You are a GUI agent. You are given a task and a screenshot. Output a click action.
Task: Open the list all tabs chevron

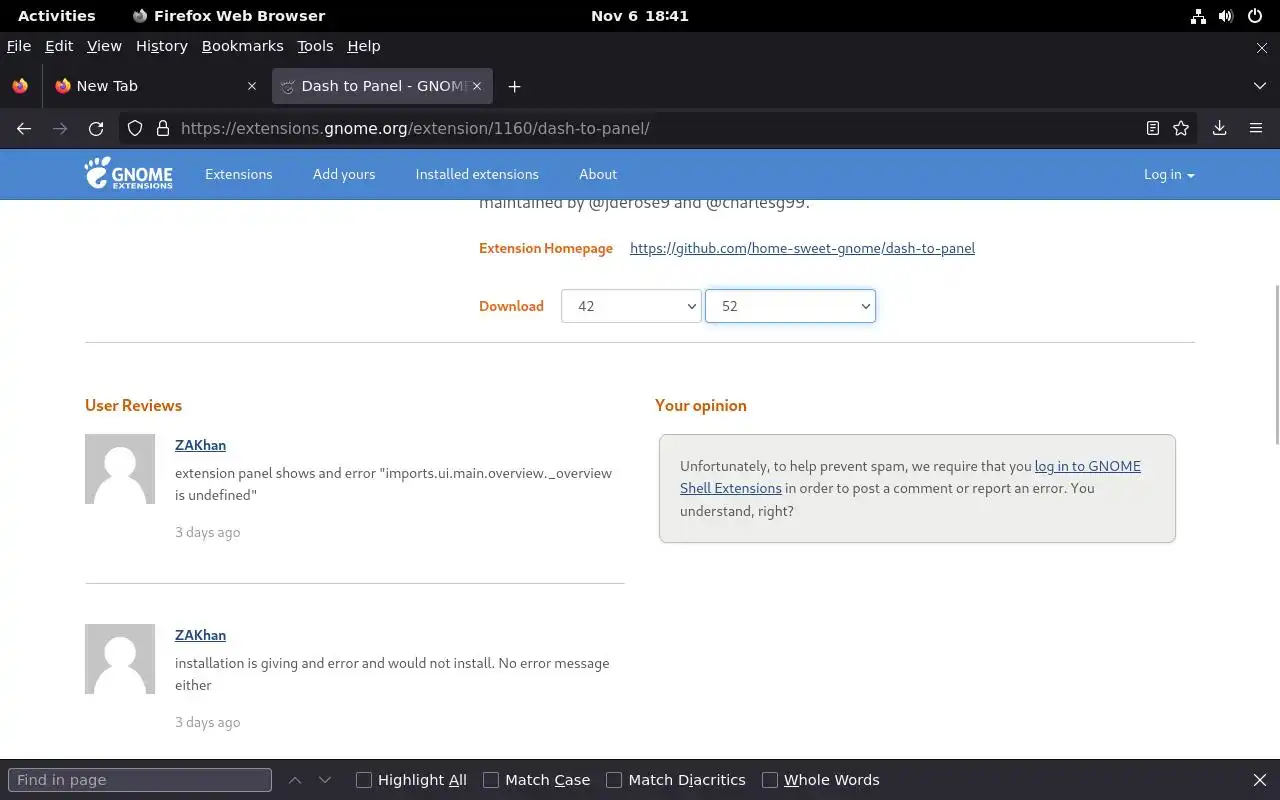[1260, 86]
